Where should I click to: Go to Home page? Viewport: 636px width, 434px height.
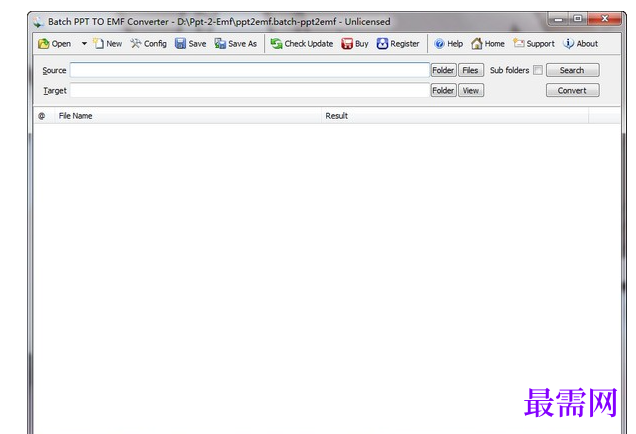coord(488,43)
